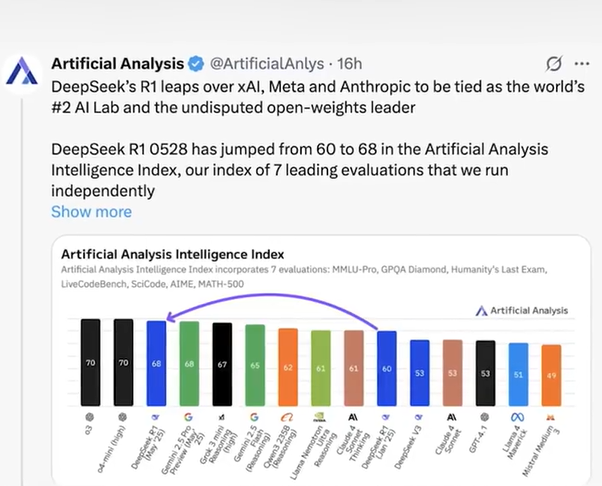
Task: Click the Google logo under the green 68 bar
Action: click(189, 413)
